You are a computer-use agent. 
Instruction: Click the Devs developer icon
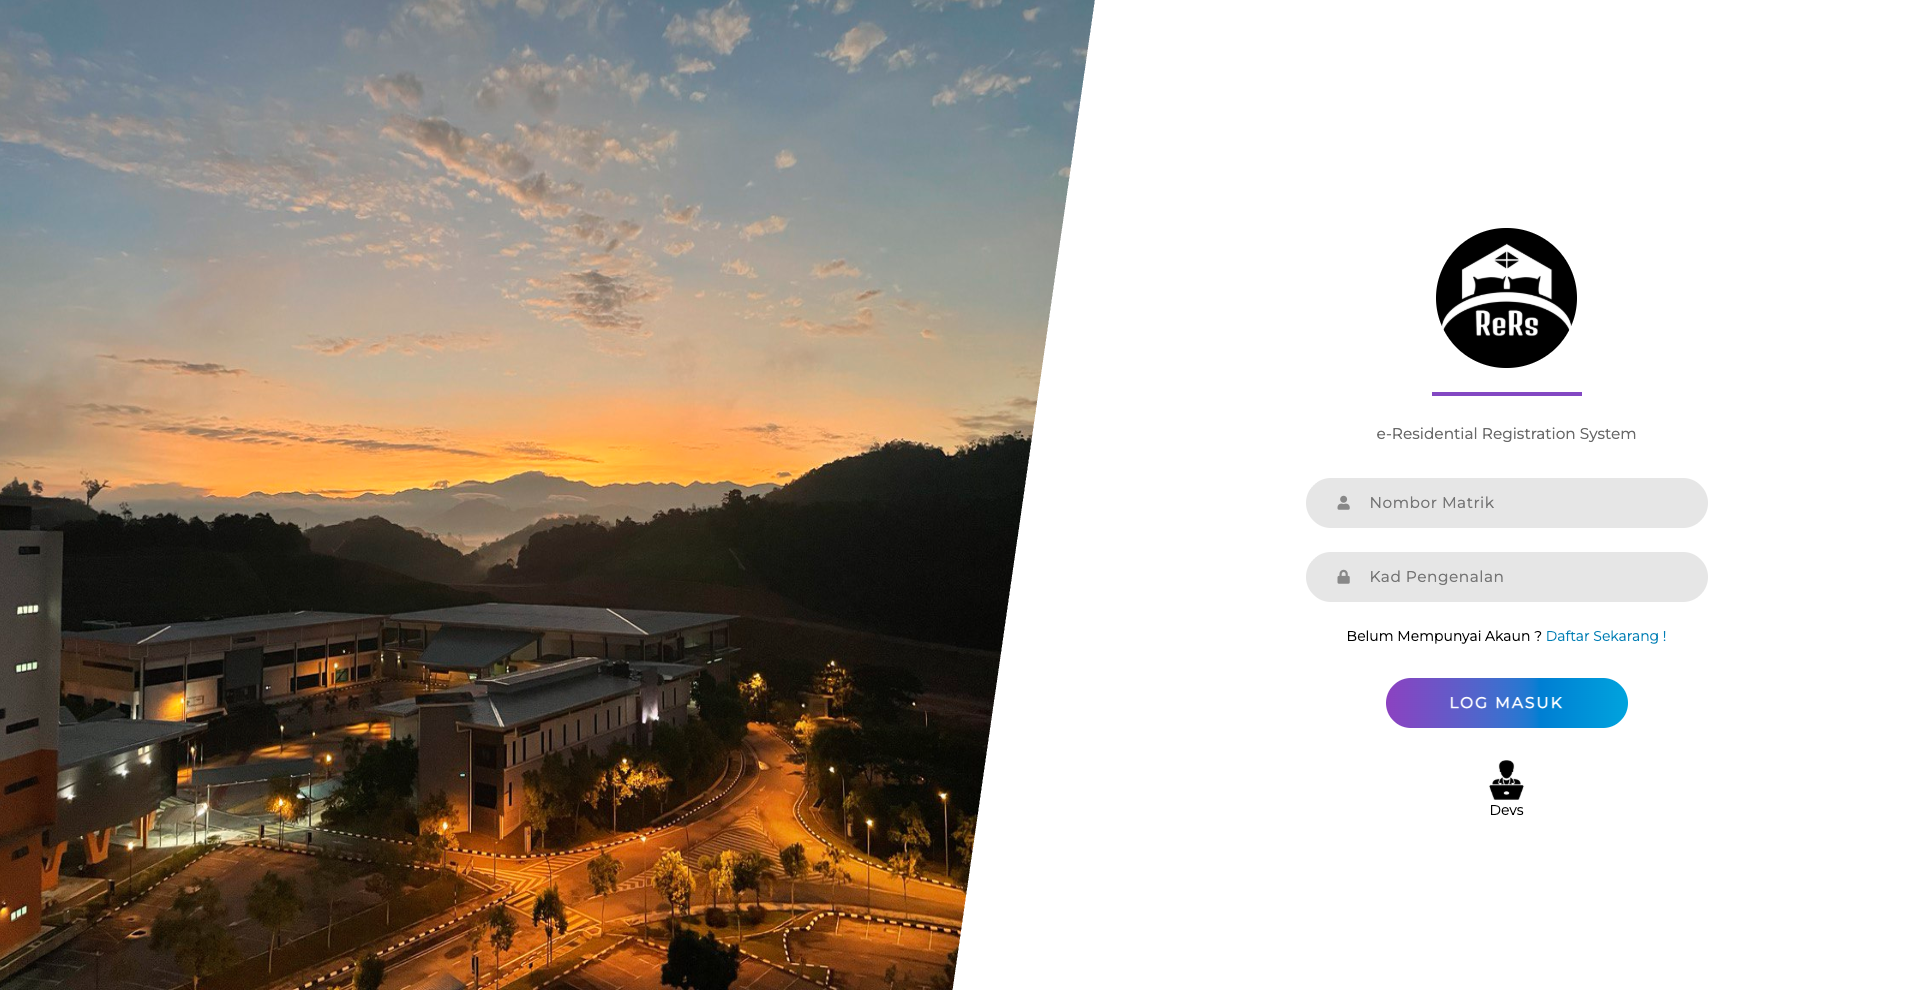(x=1506, y=780)
